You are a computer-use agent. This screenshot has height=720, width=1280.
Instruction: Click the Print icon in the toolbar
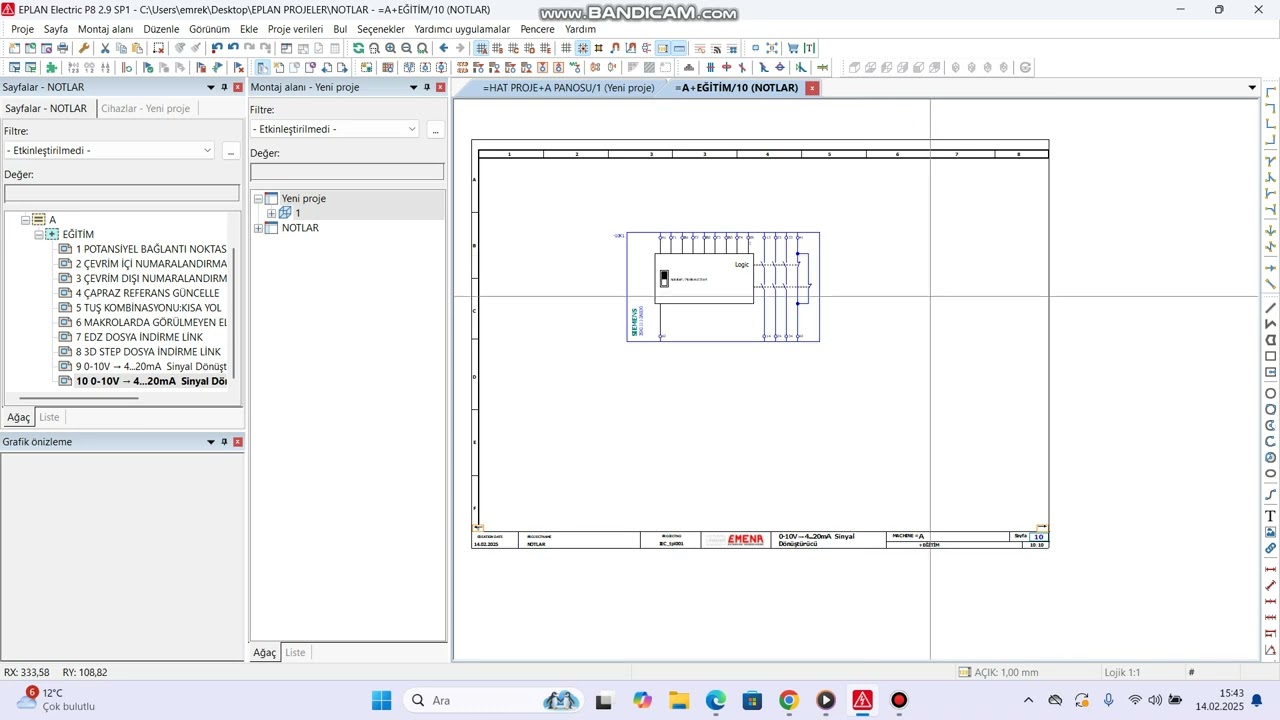[x=62, y=48]
